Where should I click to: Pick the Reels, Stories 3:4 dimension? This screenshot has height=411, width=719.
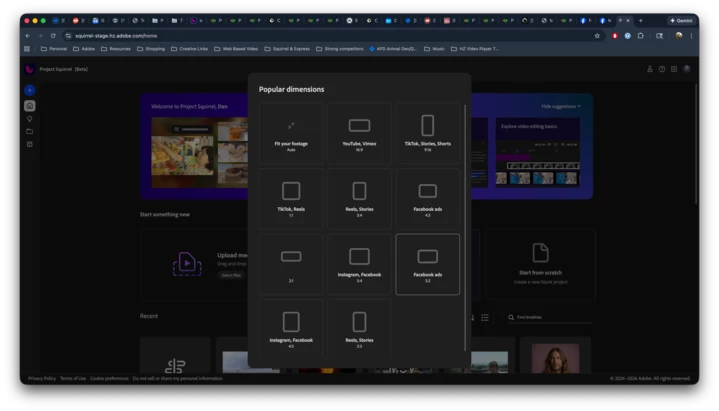pyautogui.click(x=359, y=199)
